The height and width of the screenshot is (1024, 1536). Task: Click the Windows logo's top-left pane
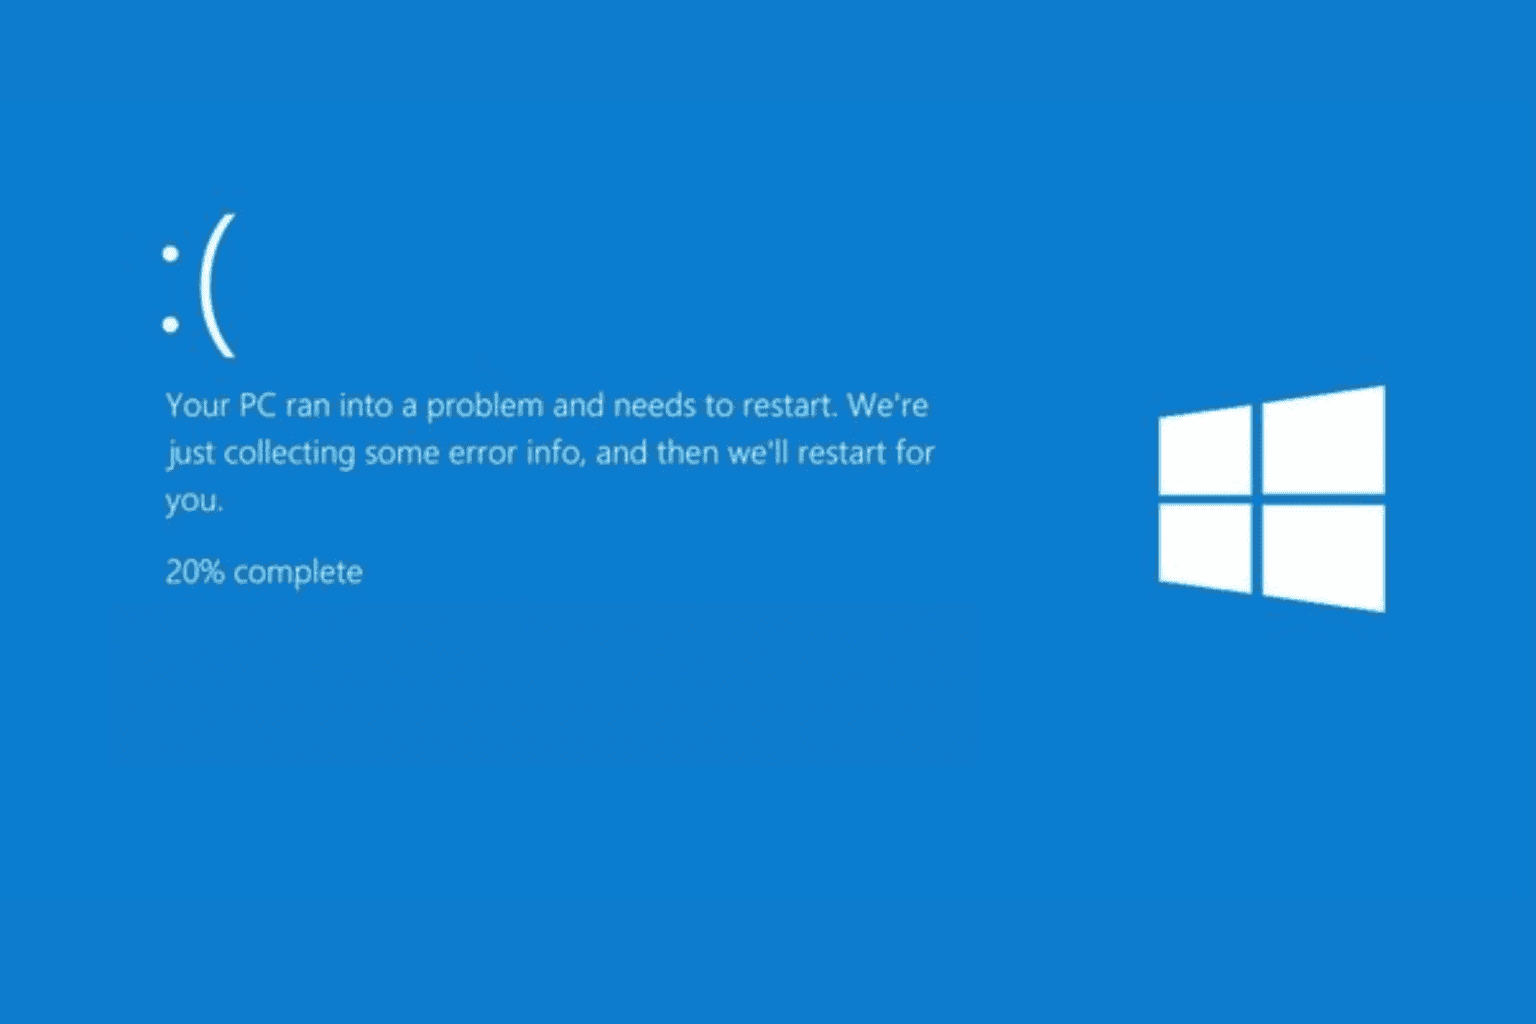pyautogui.click(x=1205, y=449)
